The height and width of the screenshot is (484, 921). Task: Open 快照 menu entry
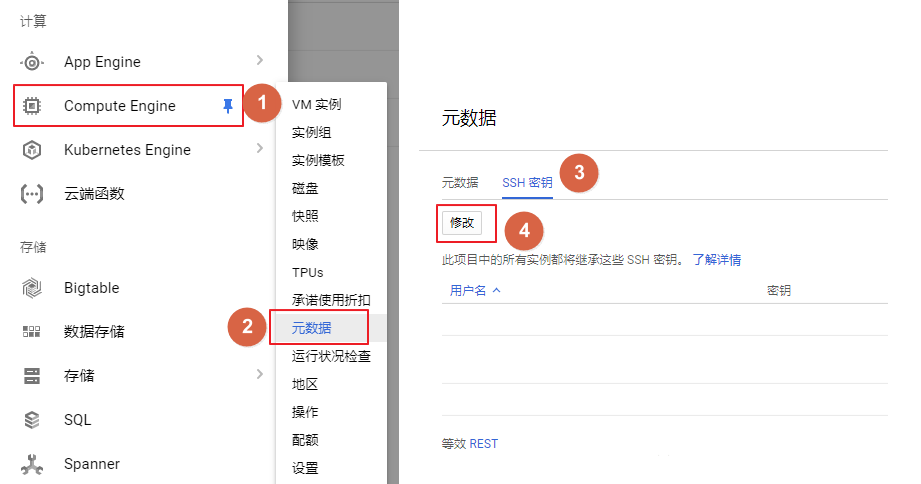click(x=305, y=216)
